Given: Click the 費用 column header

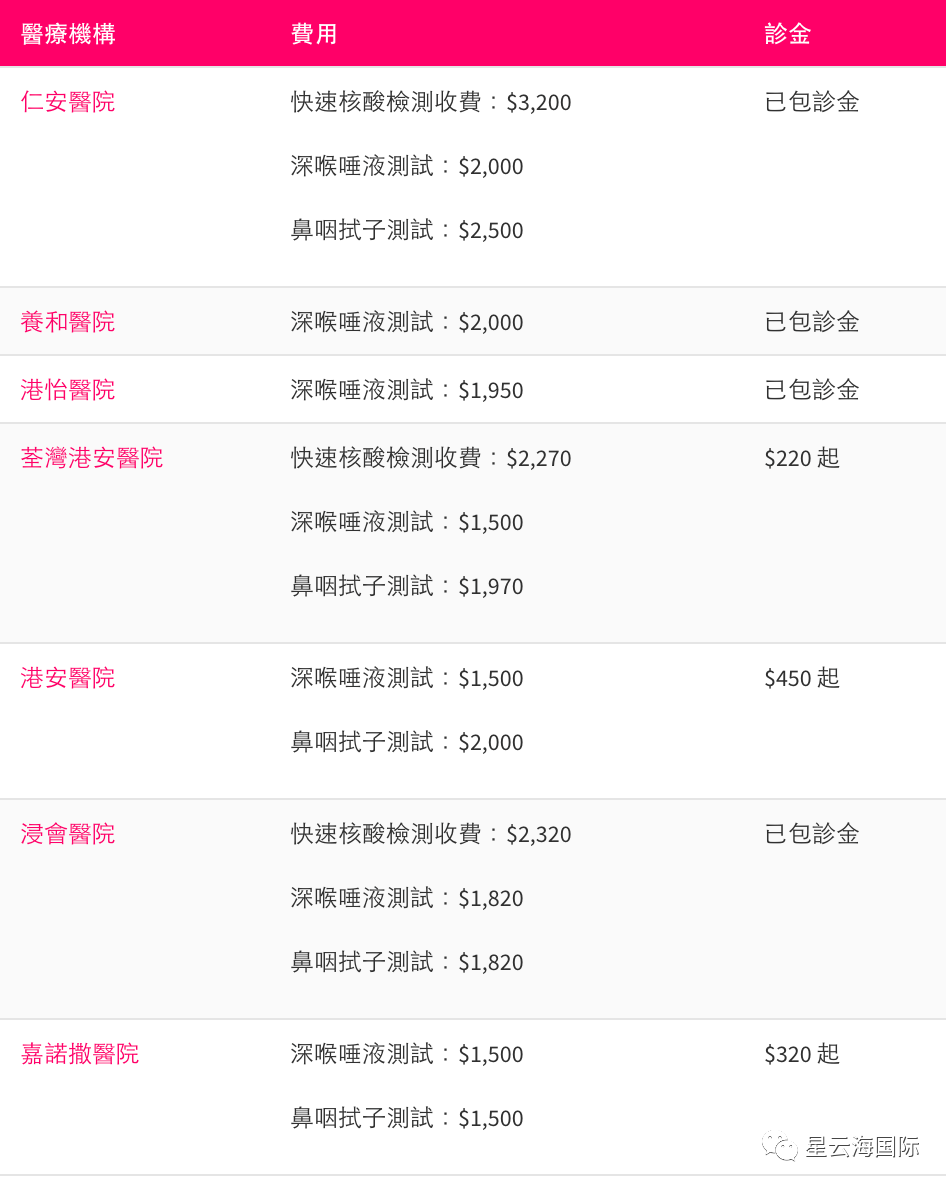Looking at the screenshot, I should point(314,34).
